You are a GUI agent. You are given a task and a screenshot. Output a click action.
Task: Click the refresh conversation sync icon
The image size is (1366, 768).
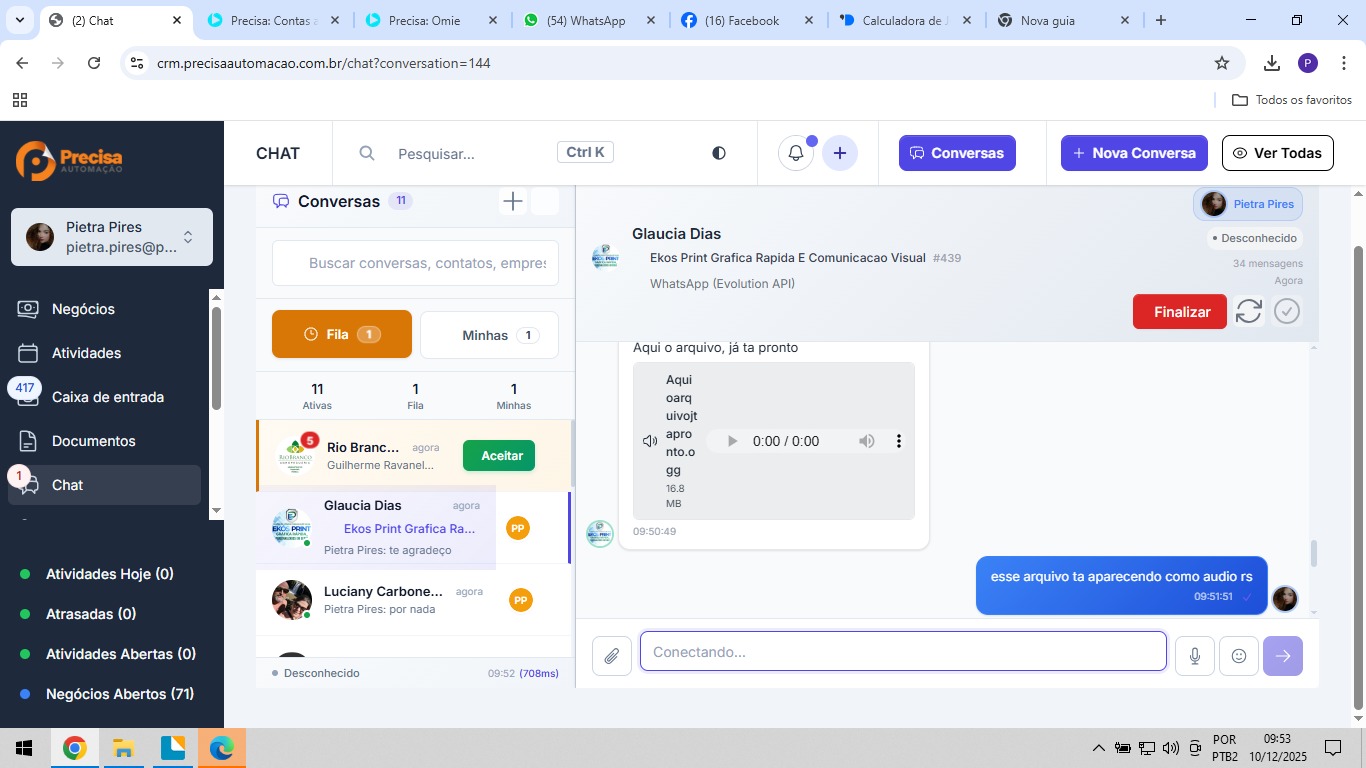[x=1248, y=312]
